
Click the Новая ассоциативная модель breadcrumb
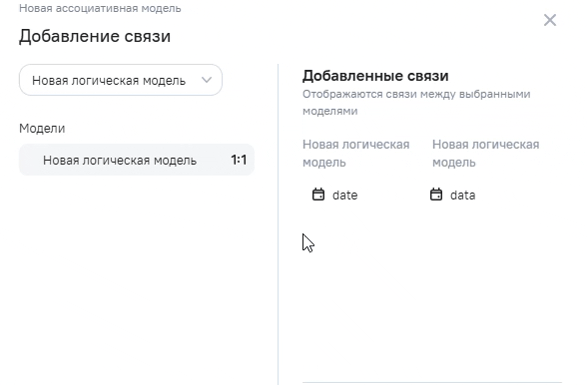pos(100,8)
